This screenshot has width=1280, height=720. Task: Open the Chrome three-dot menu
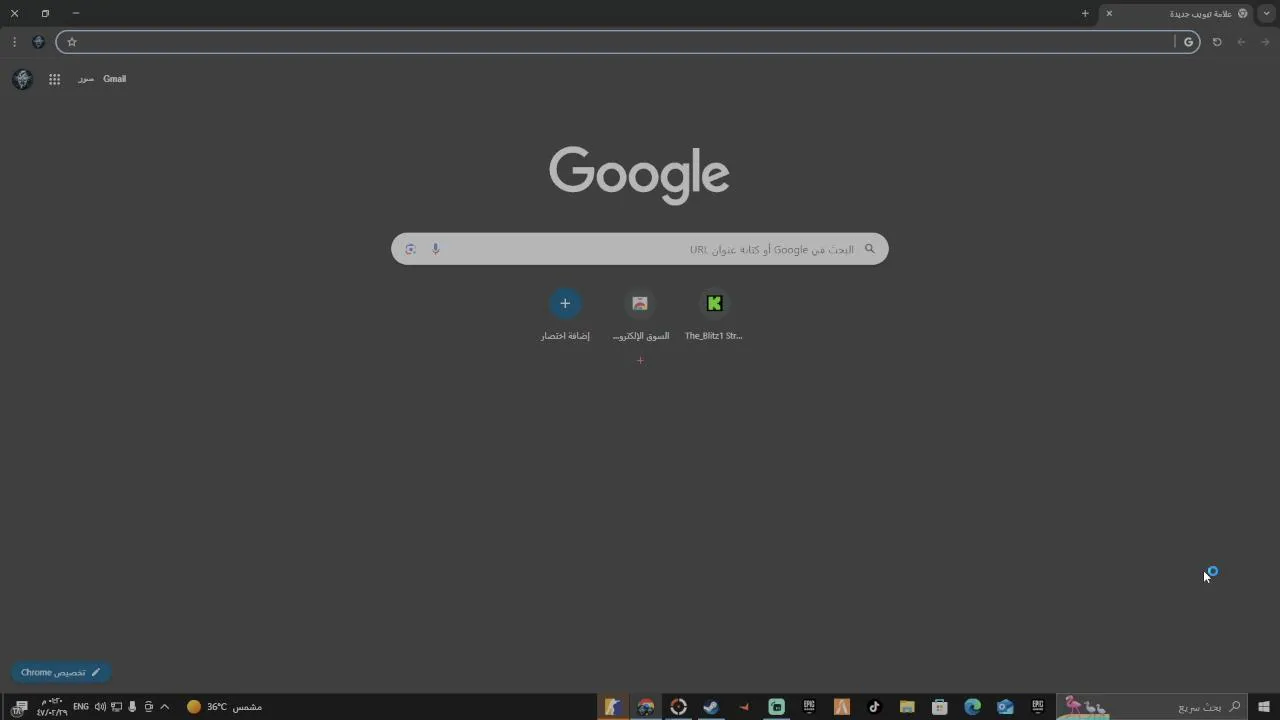pyautogui.click(x=14, y=42)
